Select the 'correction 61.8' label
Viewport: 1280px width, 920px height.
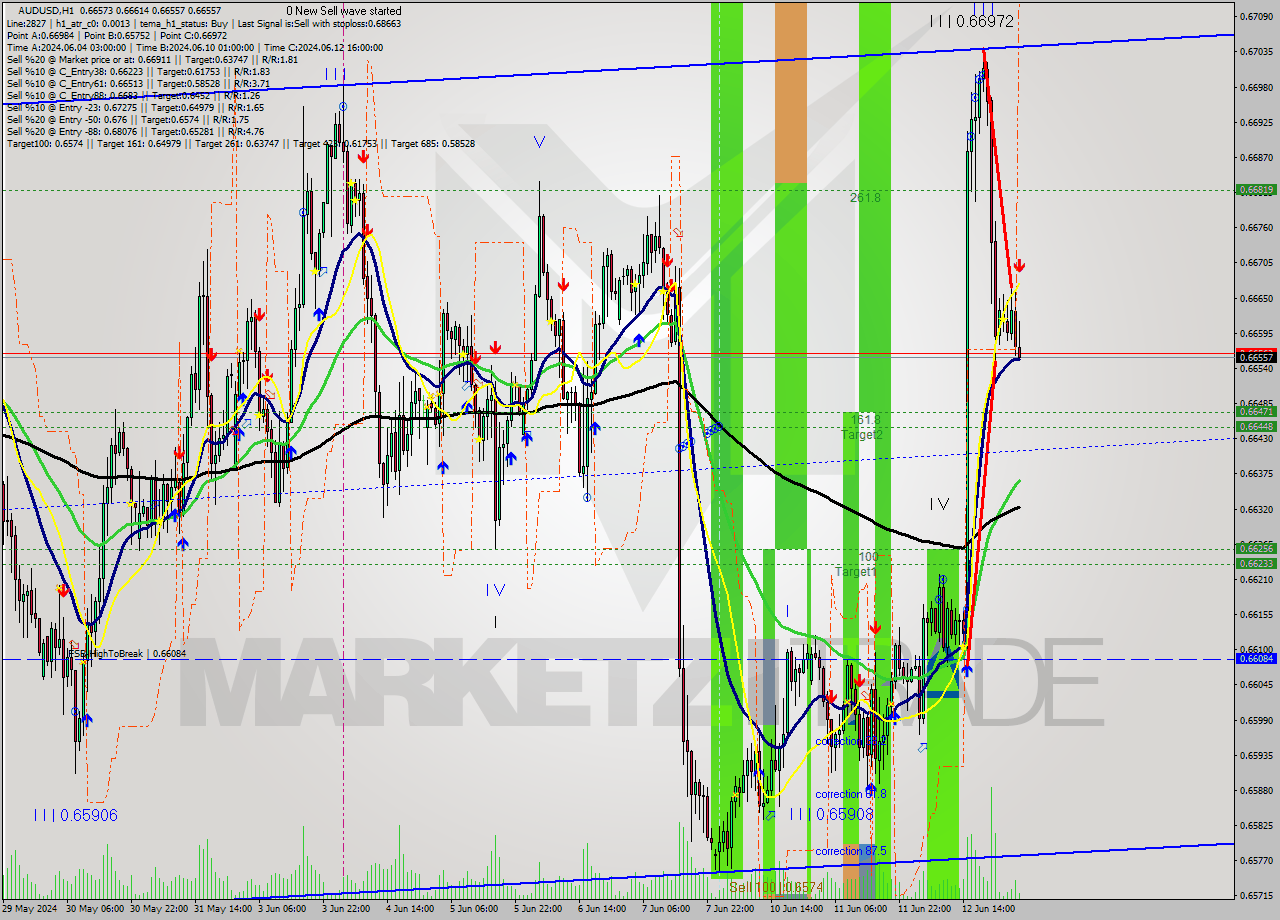click(x=851, y=794)
